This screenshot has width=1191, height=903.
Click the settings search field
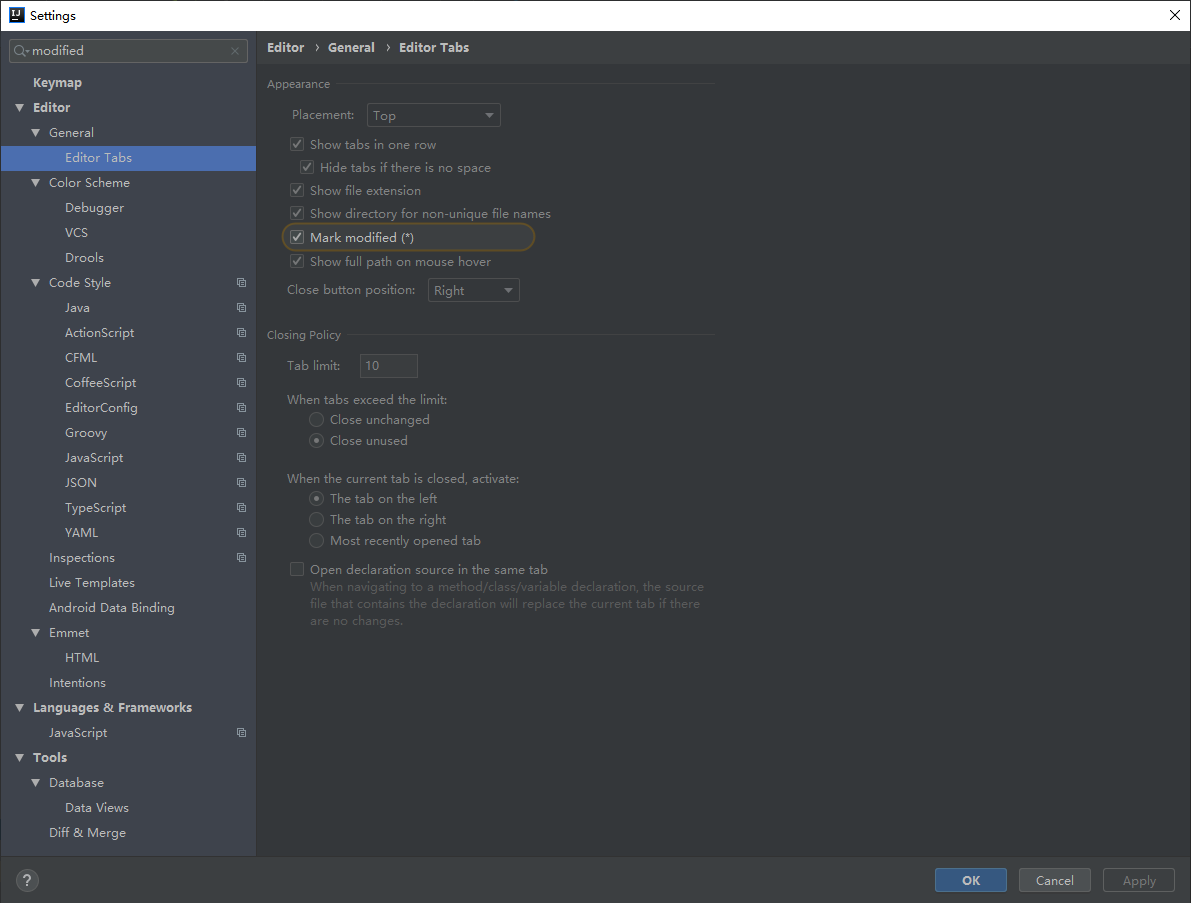point(128,51)
